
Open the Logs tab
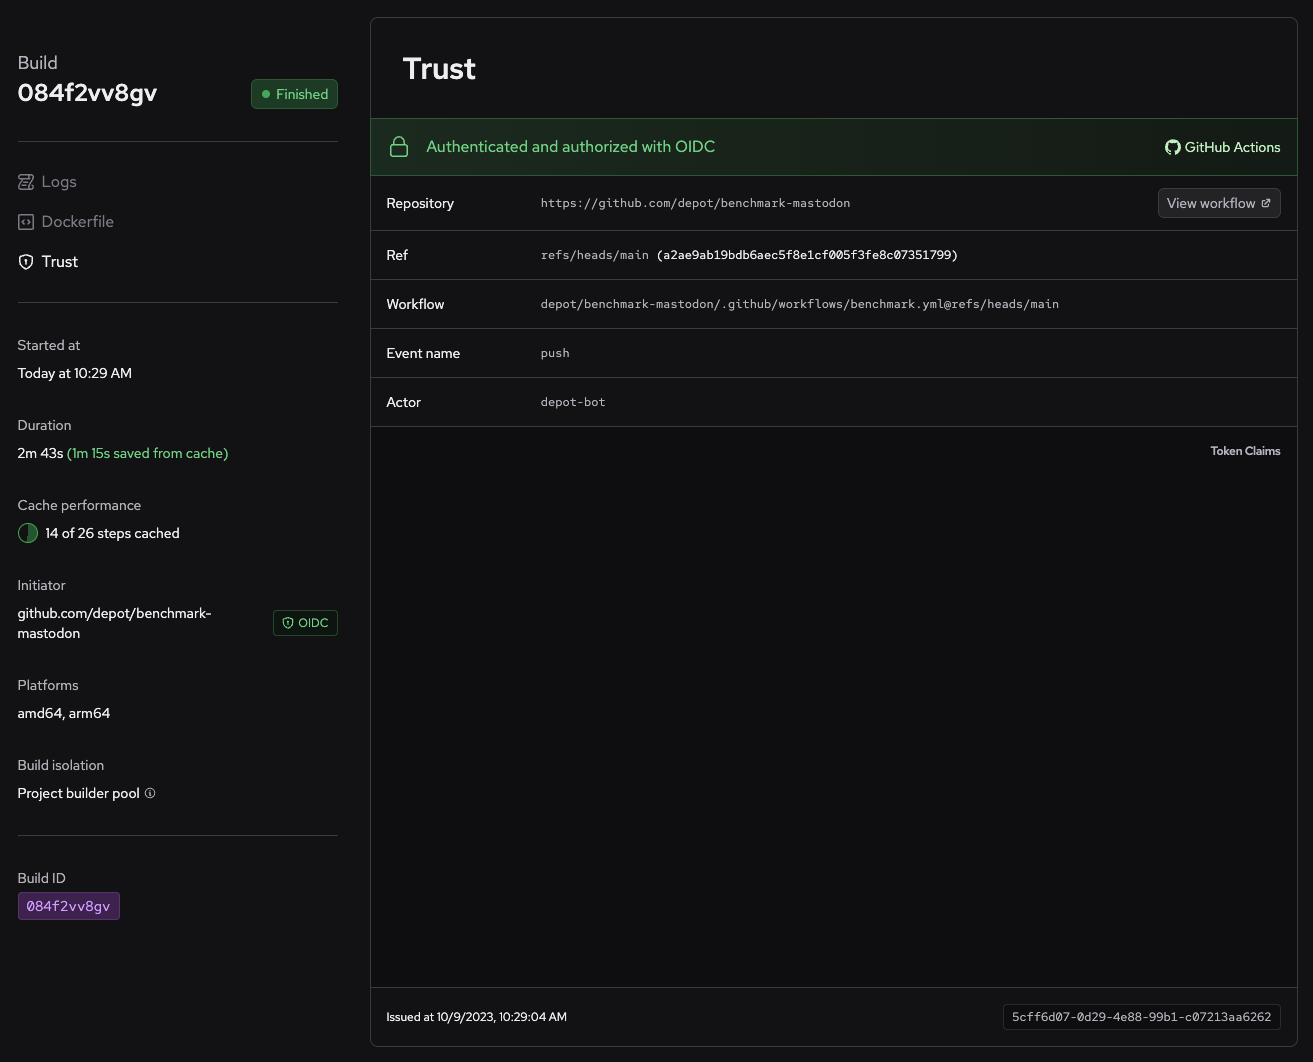click(x=59, y=182)
